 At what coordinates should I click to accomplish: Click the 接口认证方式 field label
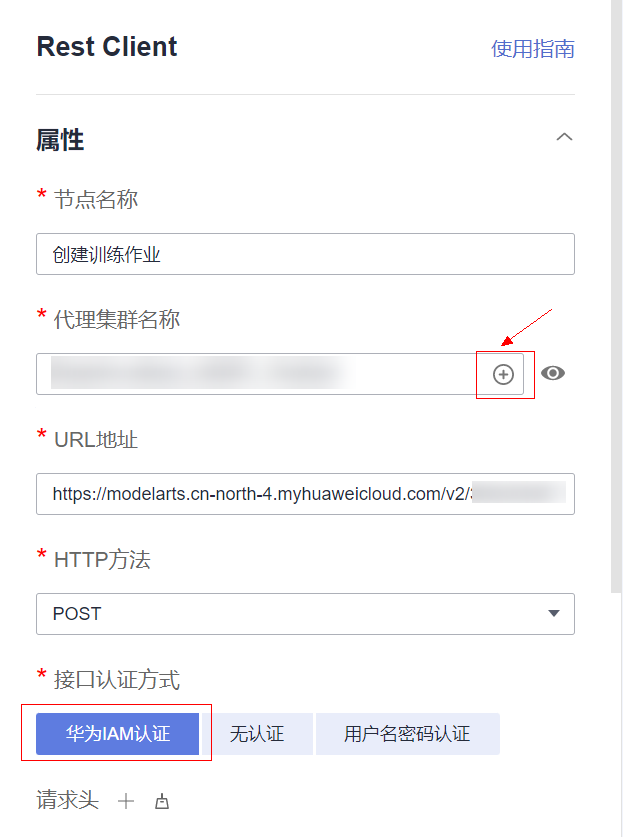click(117, 680)
